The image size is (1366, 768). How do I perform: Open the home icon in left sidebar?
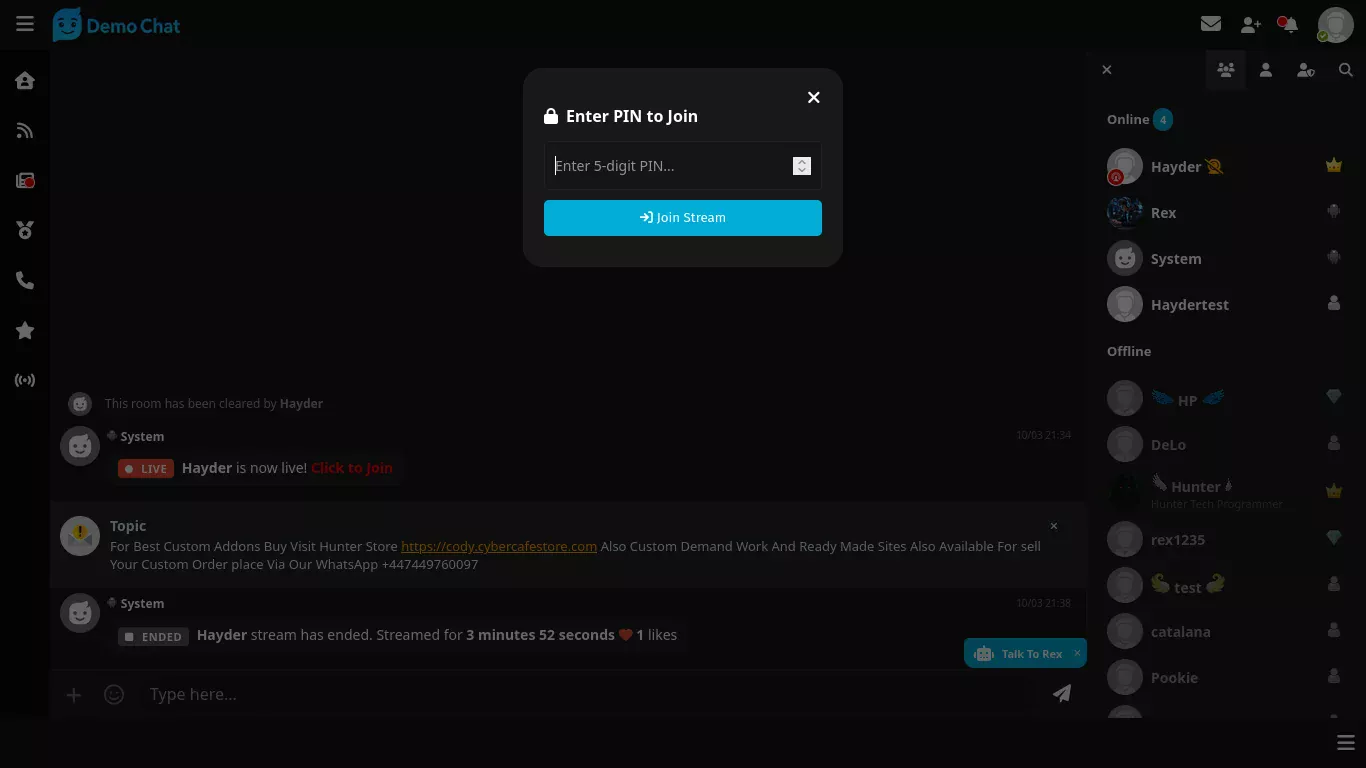coord(25,81)
